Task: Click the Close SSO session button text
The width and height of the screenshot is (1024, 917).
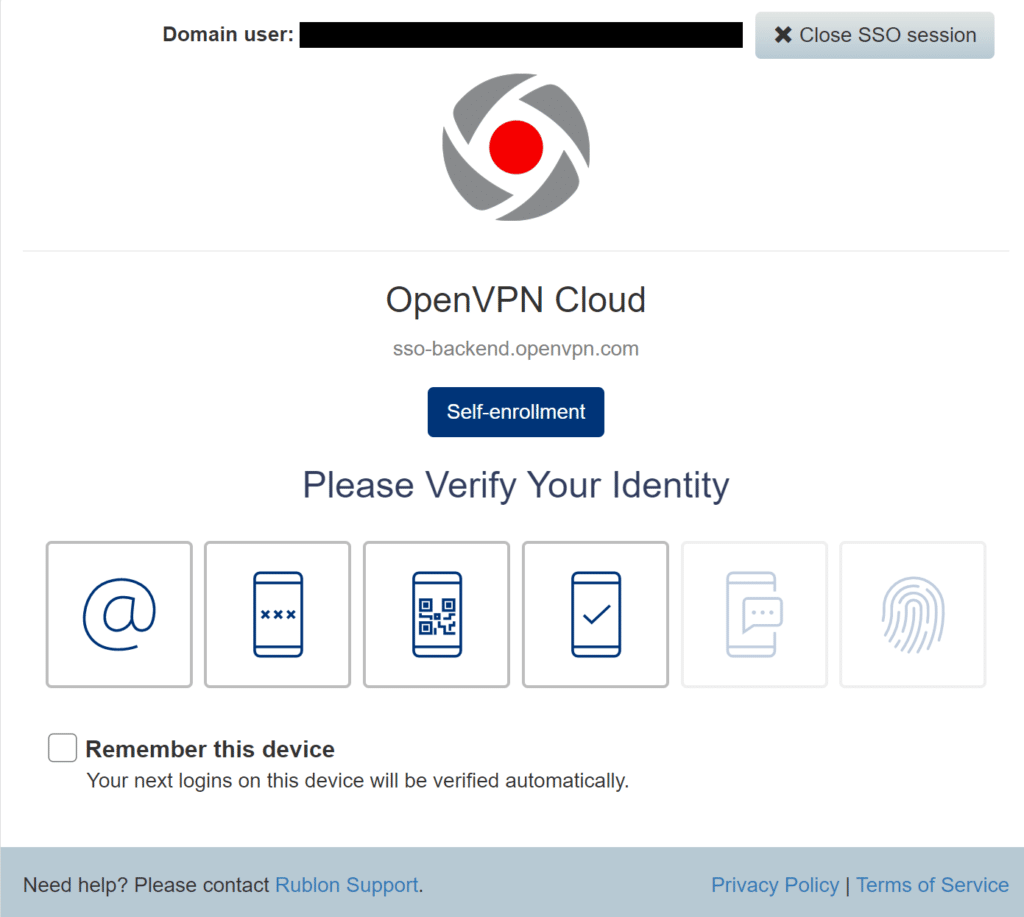Action: (887, 35)
